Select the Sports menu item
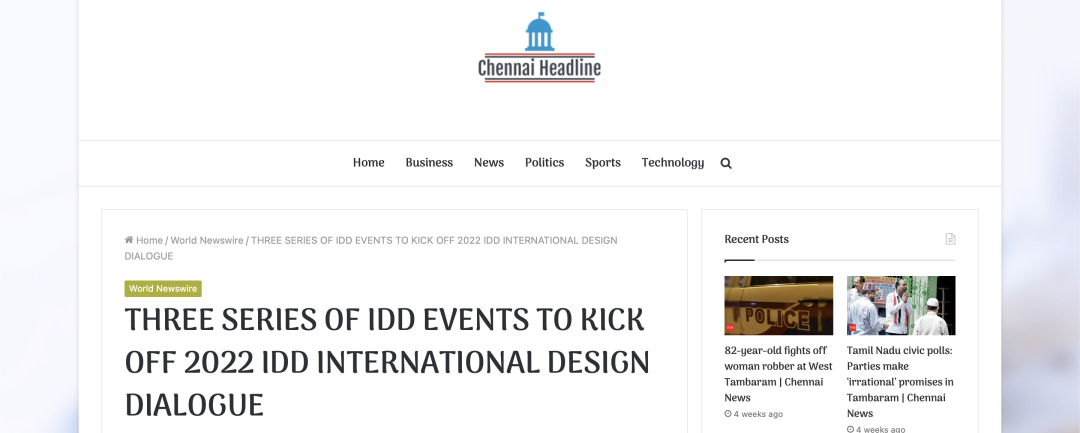This screenshot has width=1080, height=433. click(x=603, y=163)
